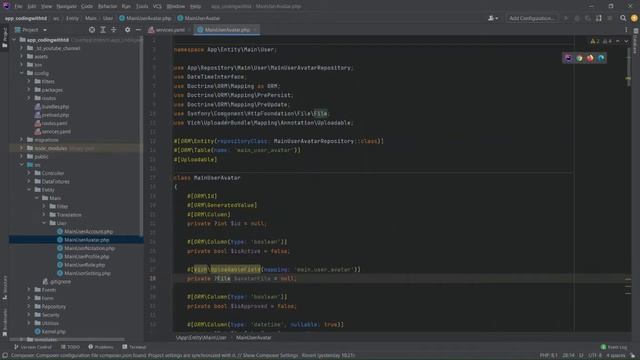Viewport: 640px width, 360px height.
Task: Open the Problems tool window
Action: [x=101, y=347]
